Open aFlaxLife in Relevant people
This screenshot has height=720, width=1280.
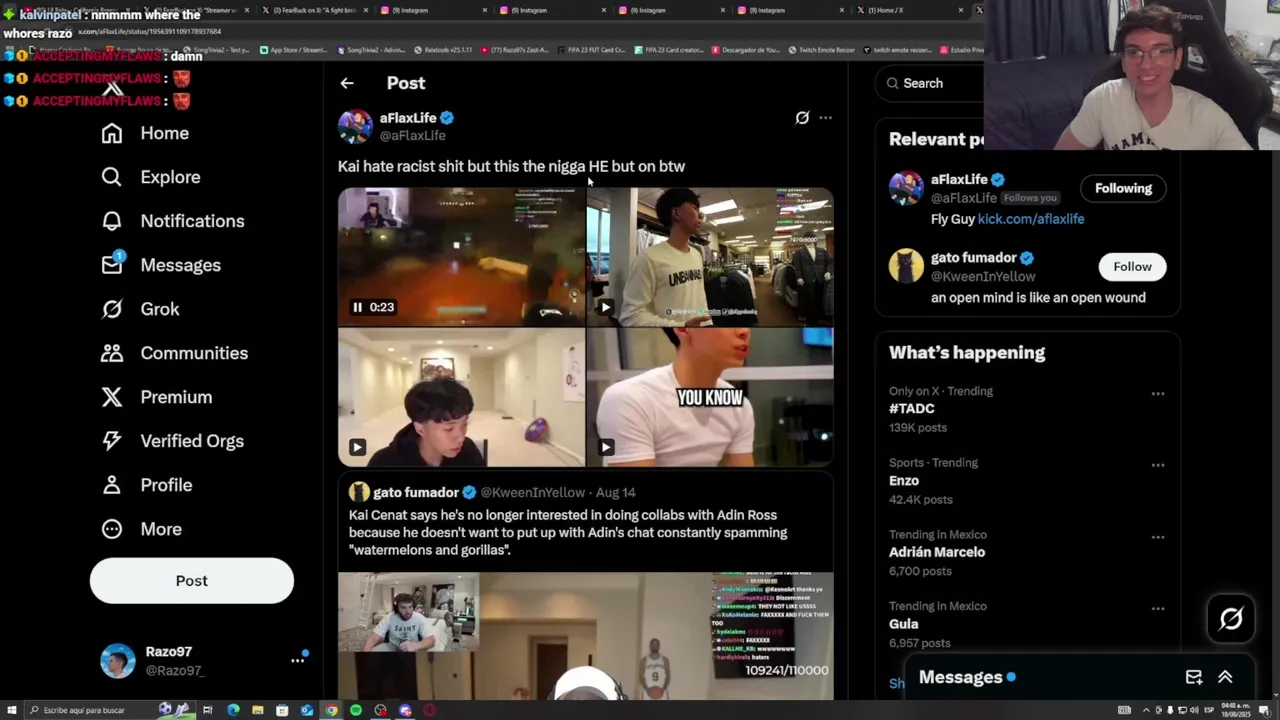click(959, 179)
